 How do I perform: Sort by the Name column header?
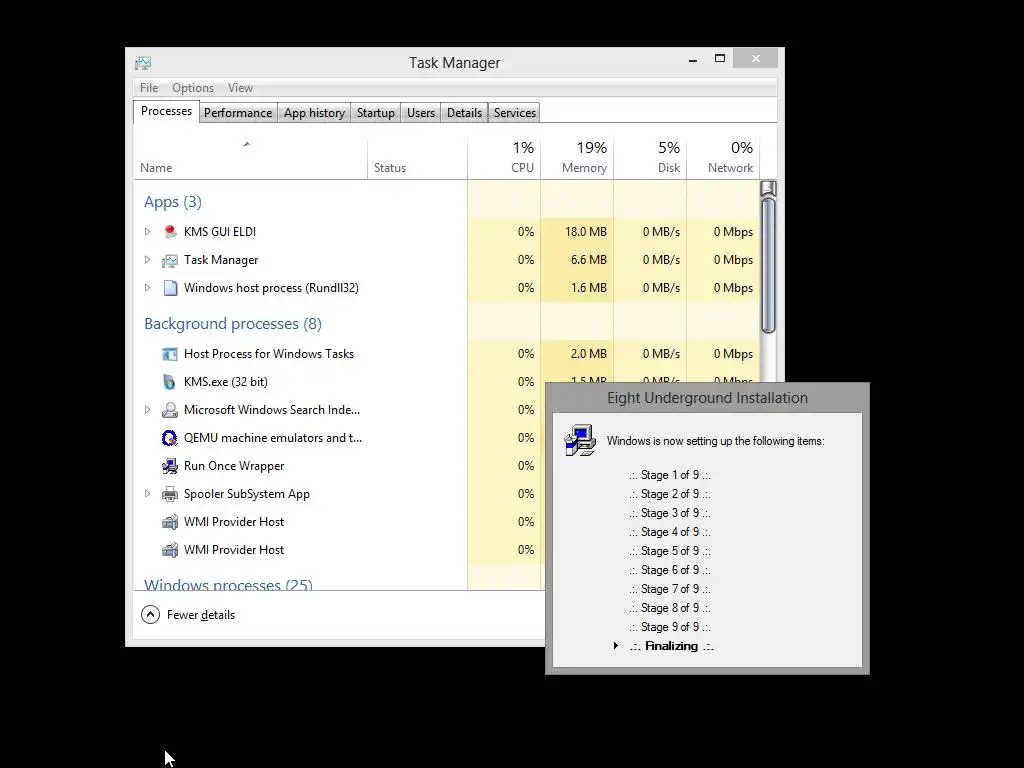click(250, 157)
